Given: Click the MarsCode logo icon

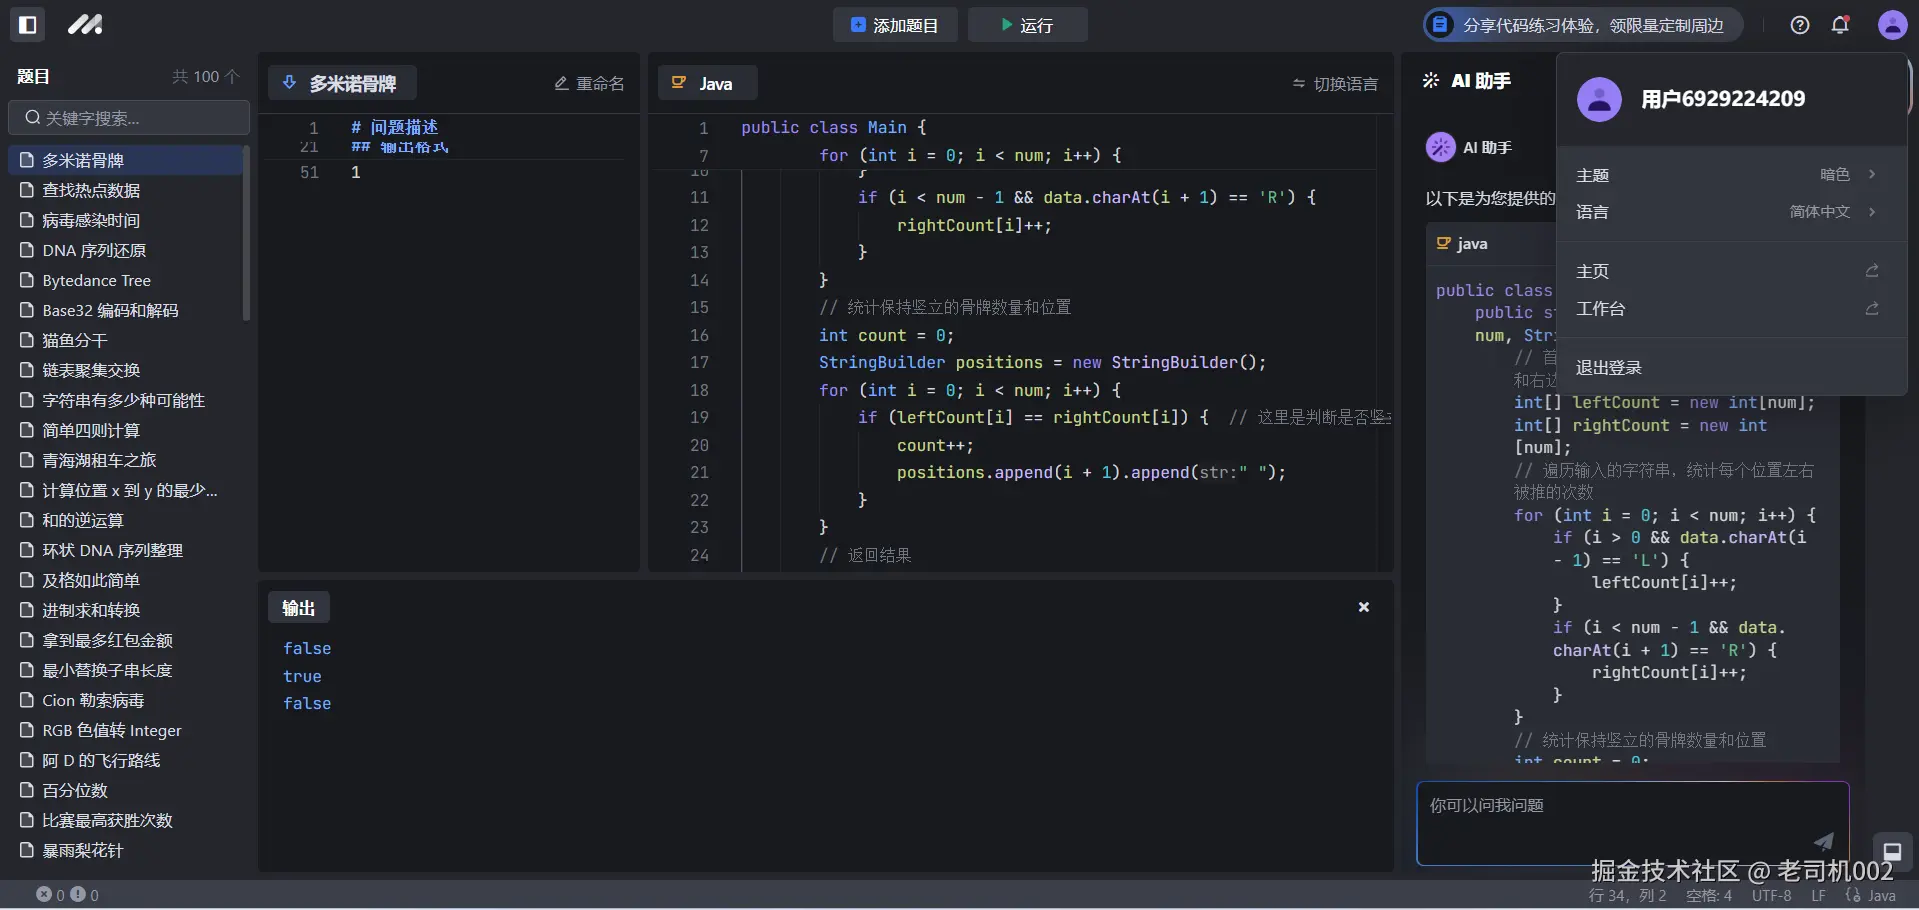Looking at the screenshot, I should click(85, 25).
